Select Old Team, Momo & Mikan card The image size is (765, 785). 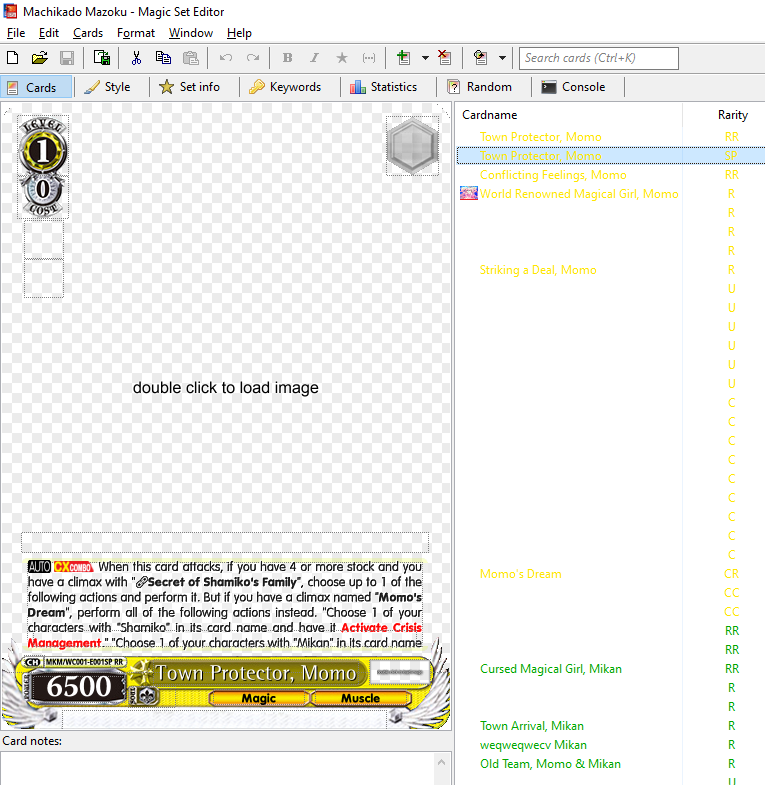point(611,764)
